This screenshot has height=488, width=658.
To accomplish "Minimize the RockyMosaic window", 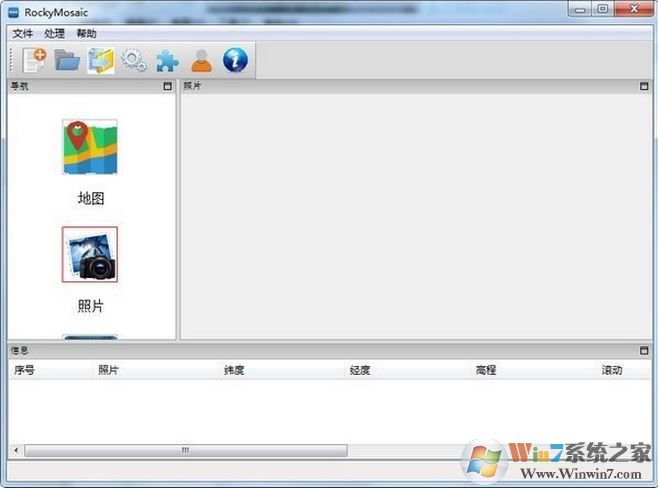I will [x=580, y=9].
